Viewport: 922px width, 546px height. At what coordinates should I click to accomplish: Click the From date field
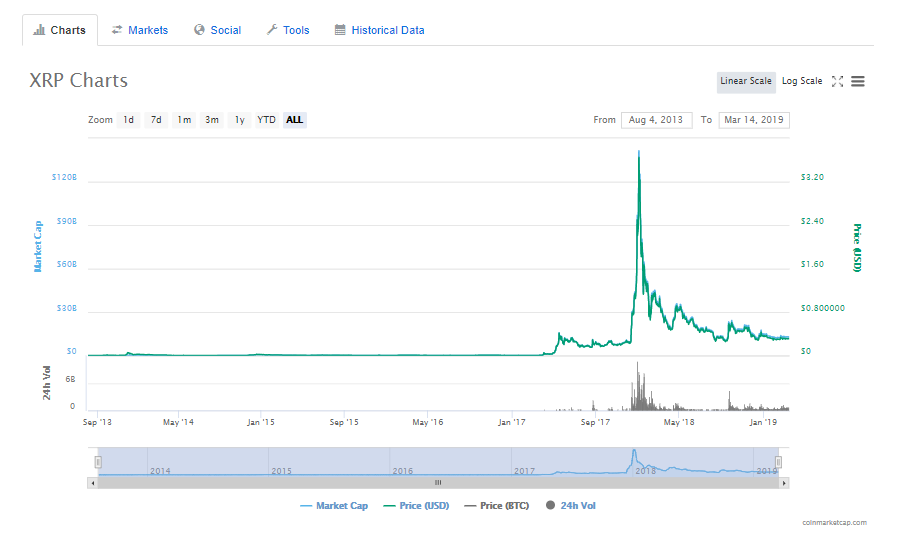[656, 120]
